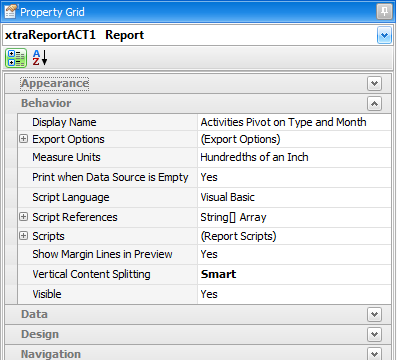399x360 pixels.
Task: Toggle the Visible property value
Action: 294,294
